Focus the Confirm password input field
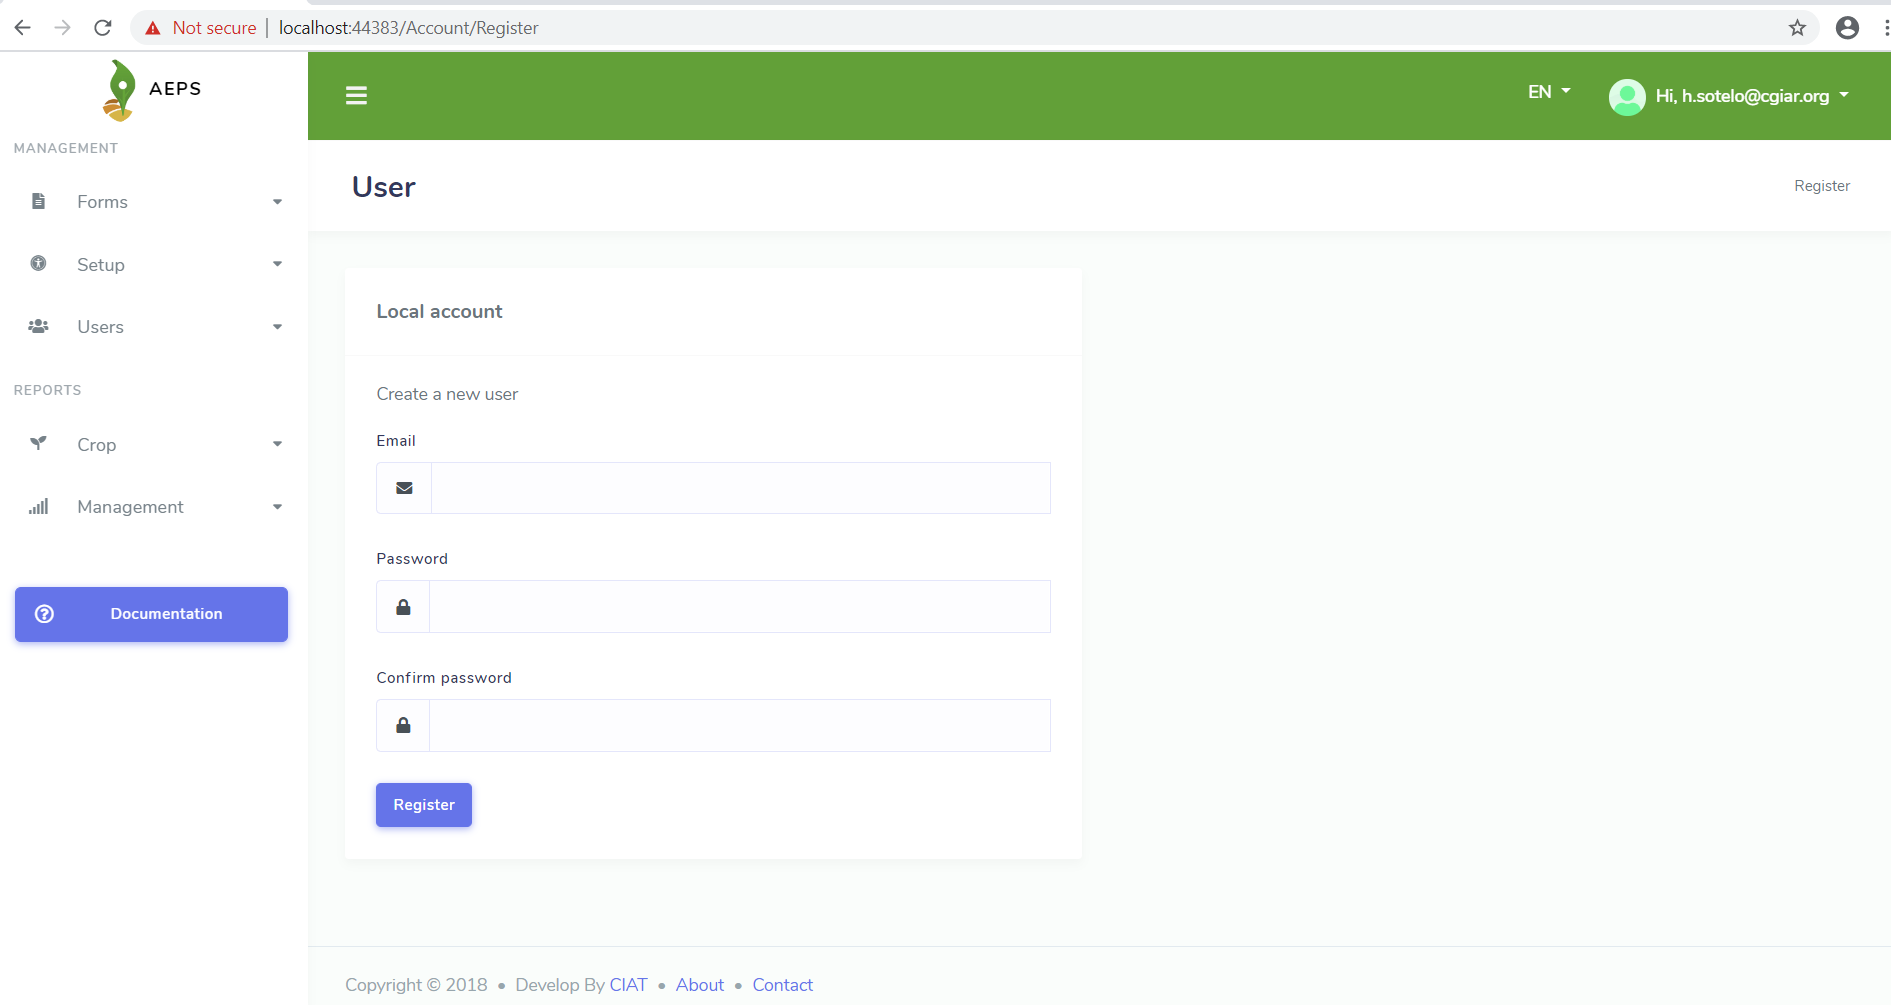 740,725
